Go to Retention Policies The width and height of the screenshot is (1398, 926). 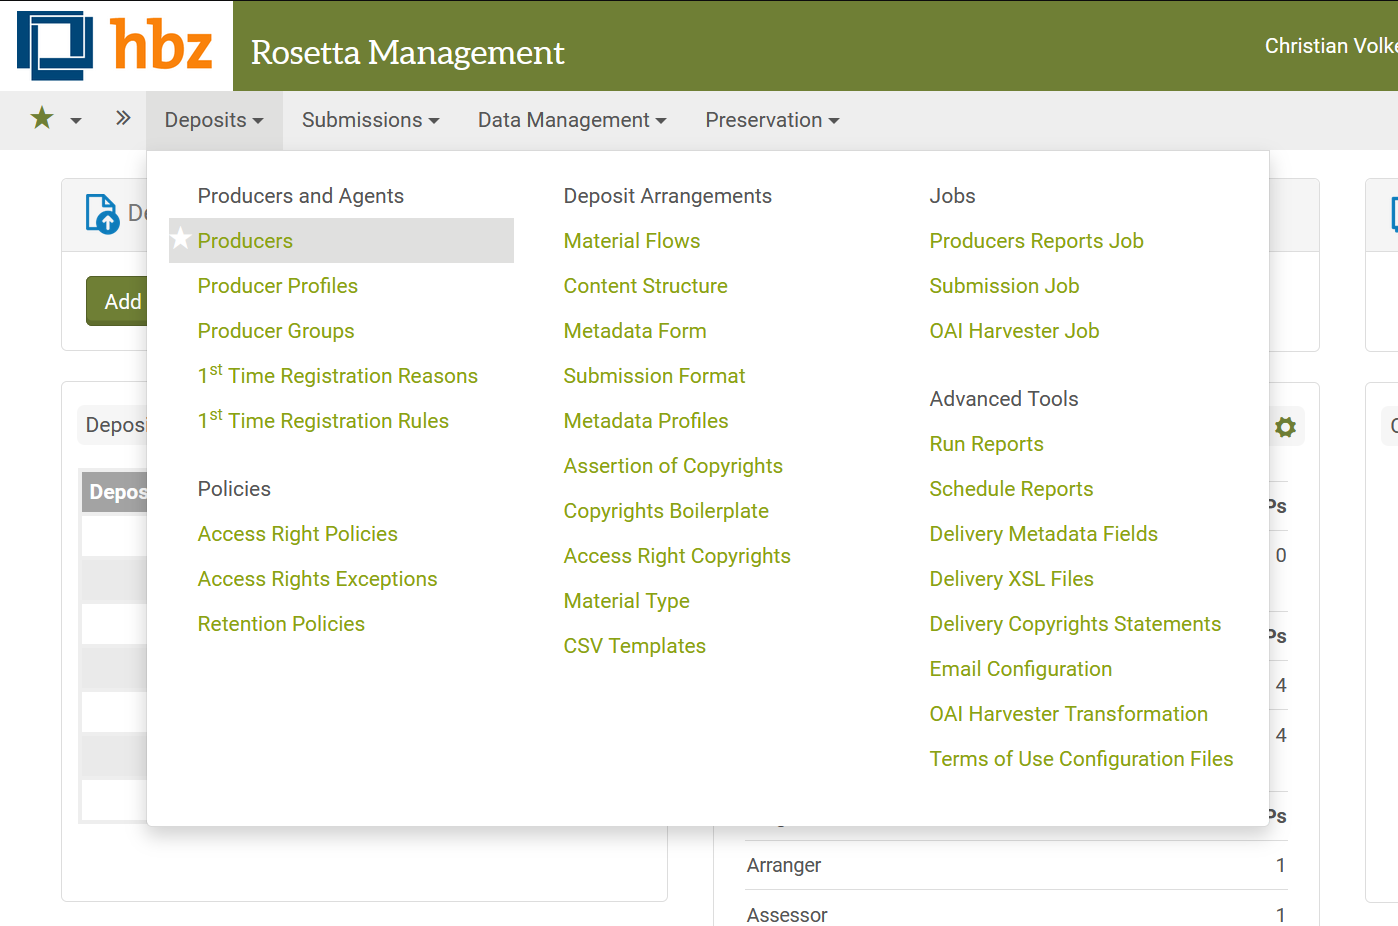click(x=281, y=624)
